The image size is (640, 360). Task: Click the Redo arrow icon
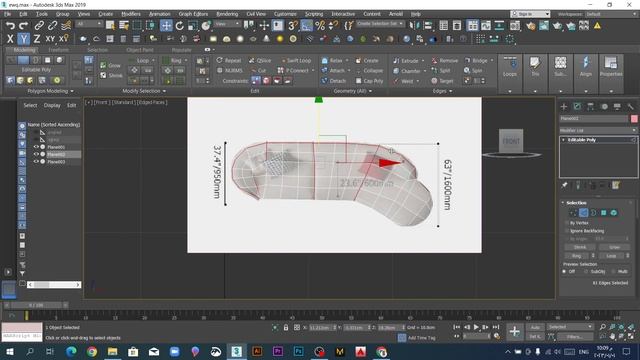[24, 26]
